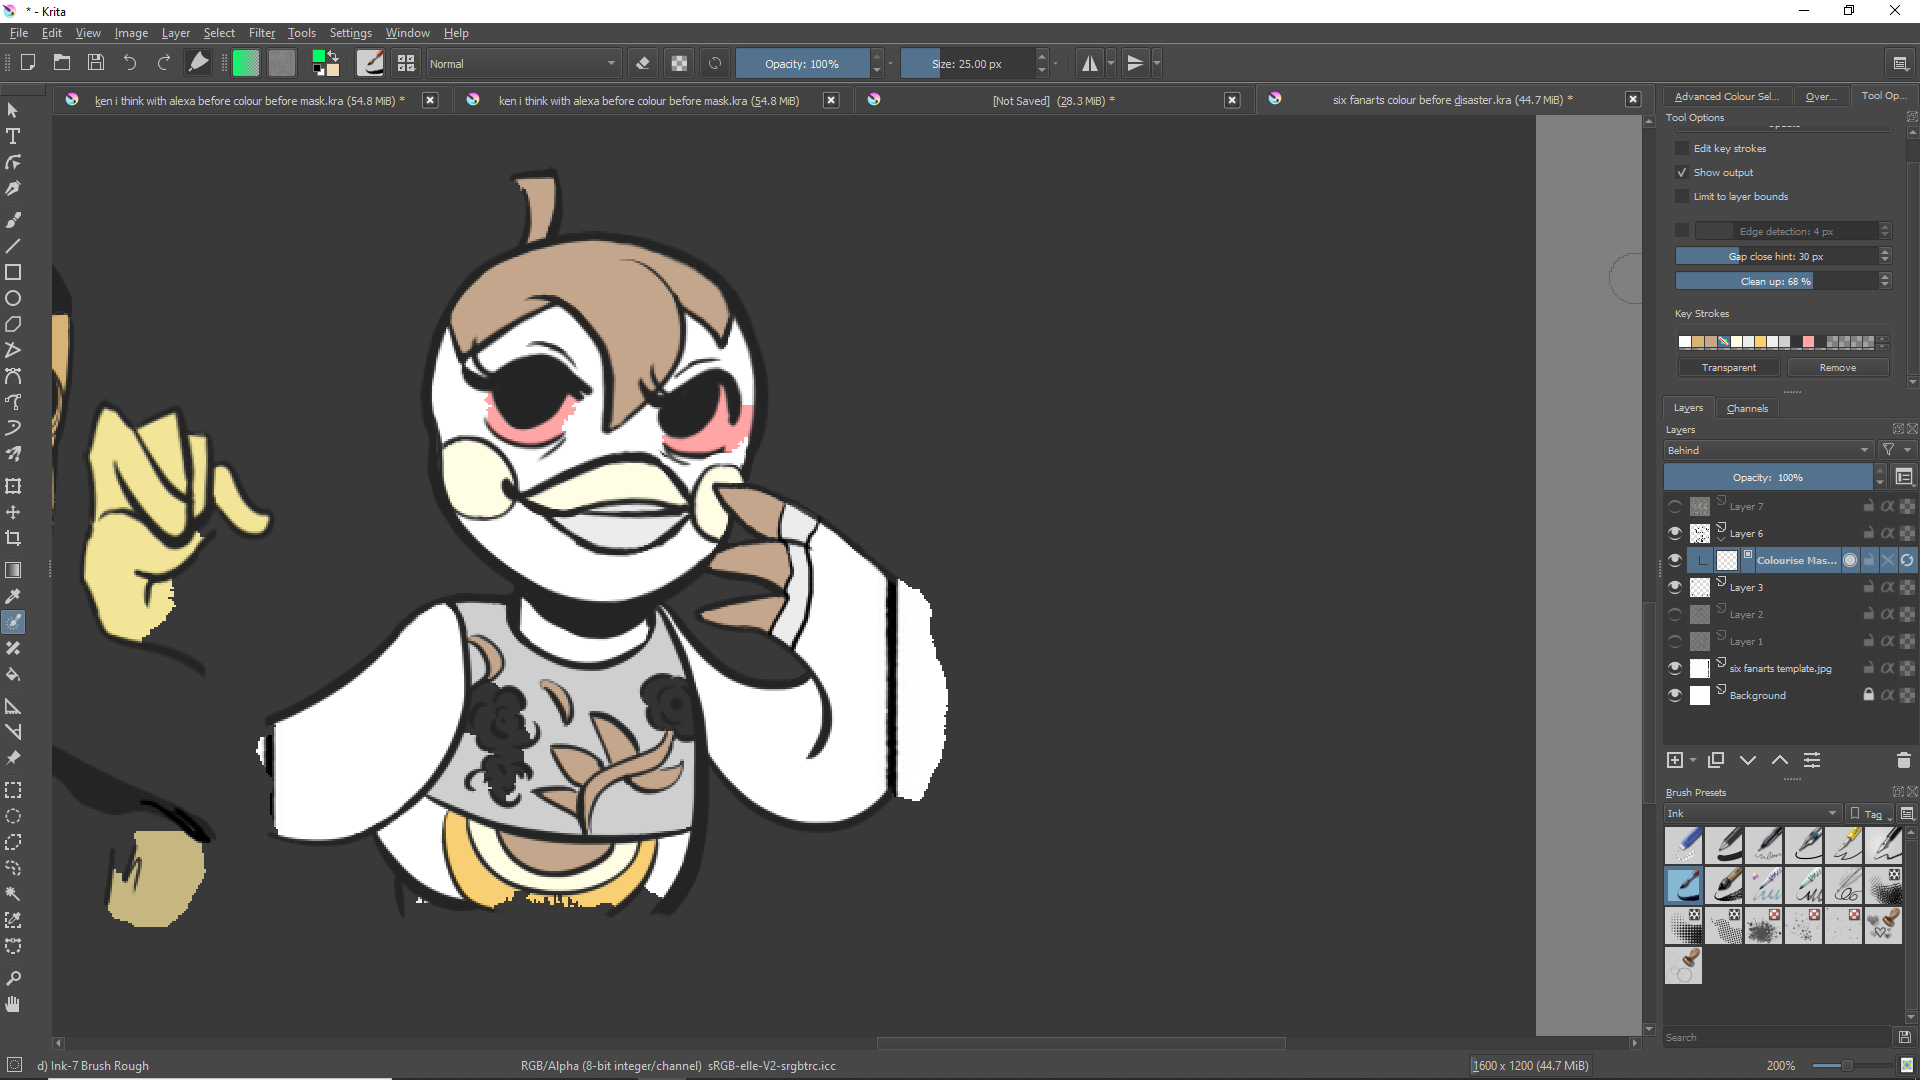
Task: Move layer up with arrow button
Action: click(1780, 760)
